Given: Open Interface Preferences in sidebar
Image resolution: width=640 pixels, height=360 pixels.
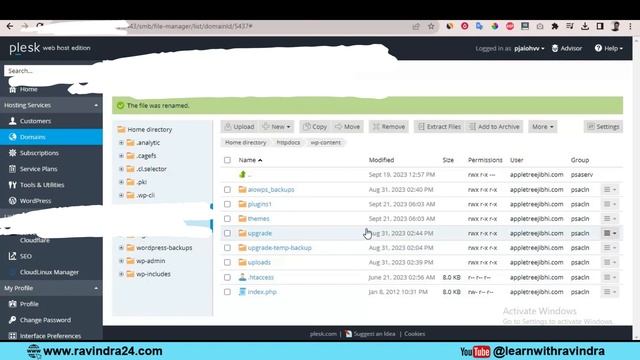Looking at the screenshot, I should point(51,336).
